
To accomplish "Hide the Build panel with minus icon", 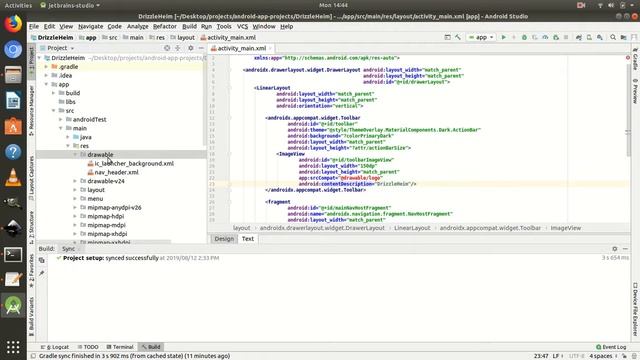I will coord(625,249).
